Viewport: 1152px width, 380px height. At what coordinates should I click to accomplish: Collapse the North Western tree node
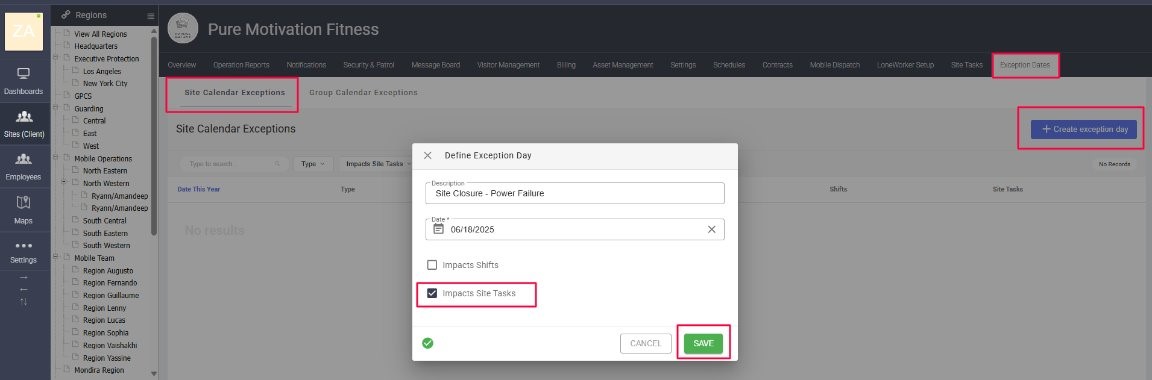pos(65,183)
